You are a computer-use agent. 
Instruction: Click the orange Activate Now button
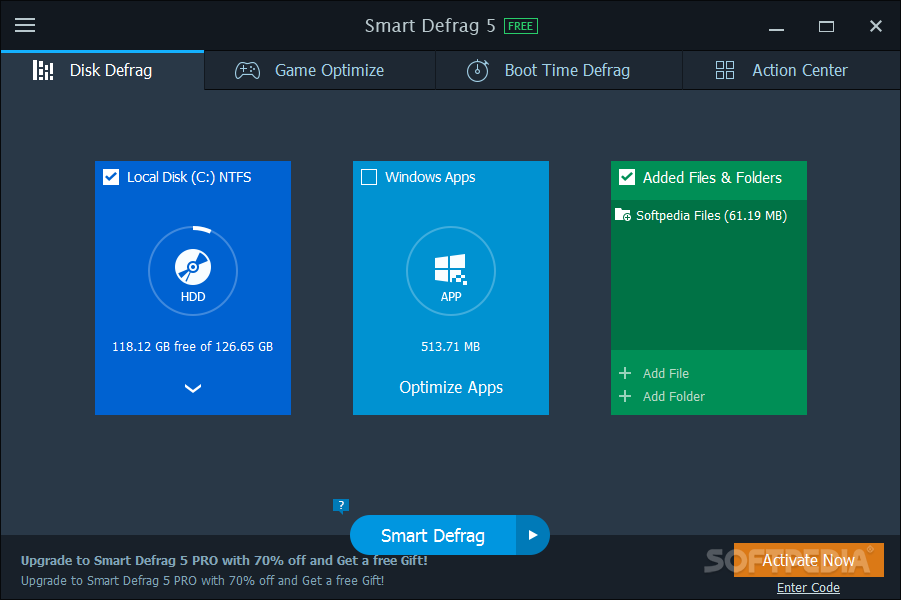(808, 560)
